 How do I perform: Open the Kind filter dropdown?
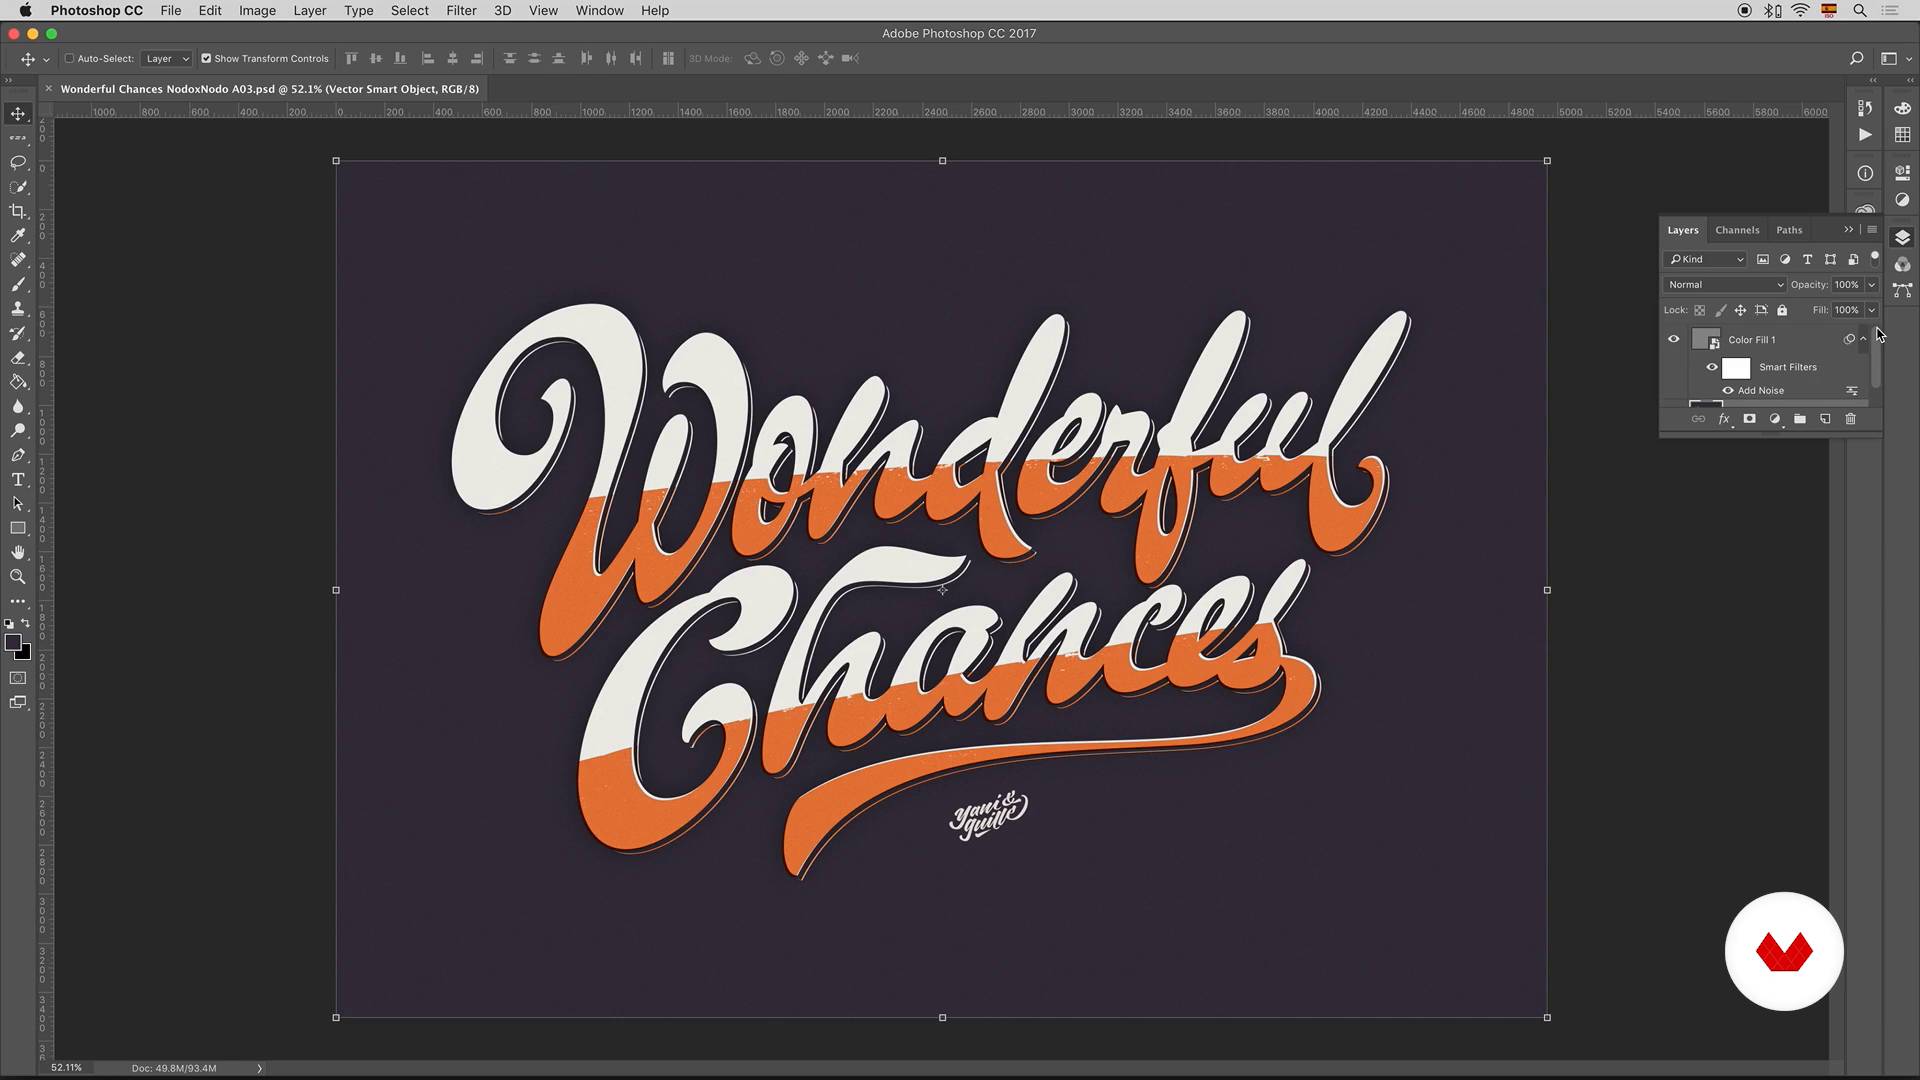[1705, 259]
